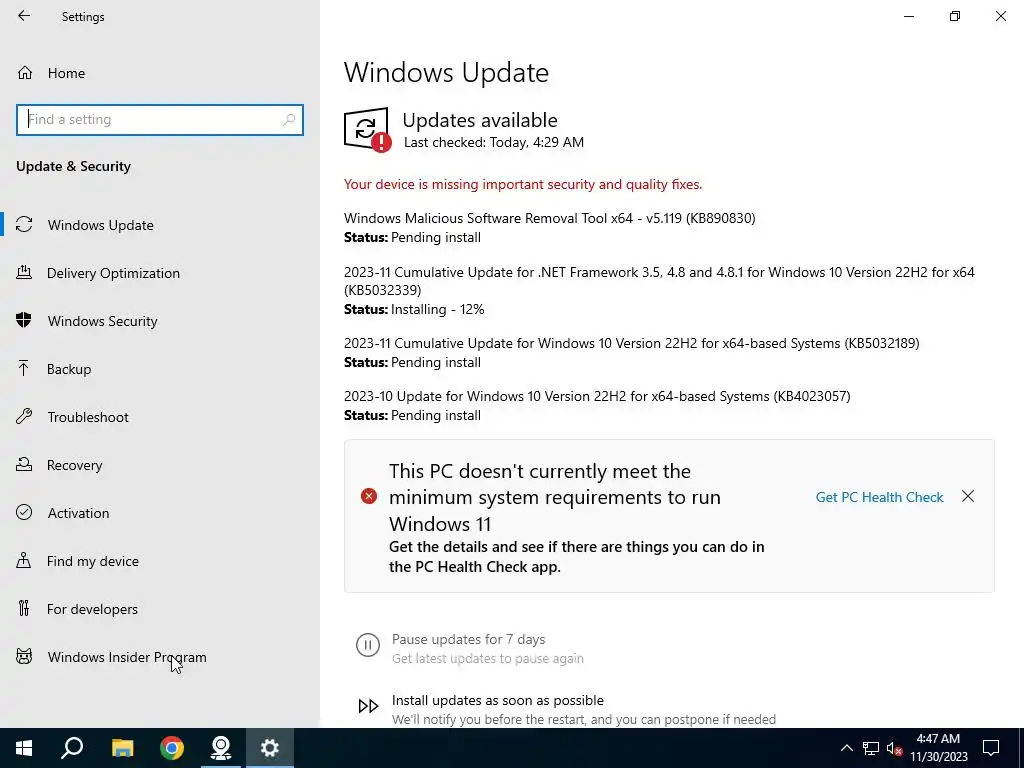
Task: Click the Updates available status text
Action: click(x=480, y=120)
